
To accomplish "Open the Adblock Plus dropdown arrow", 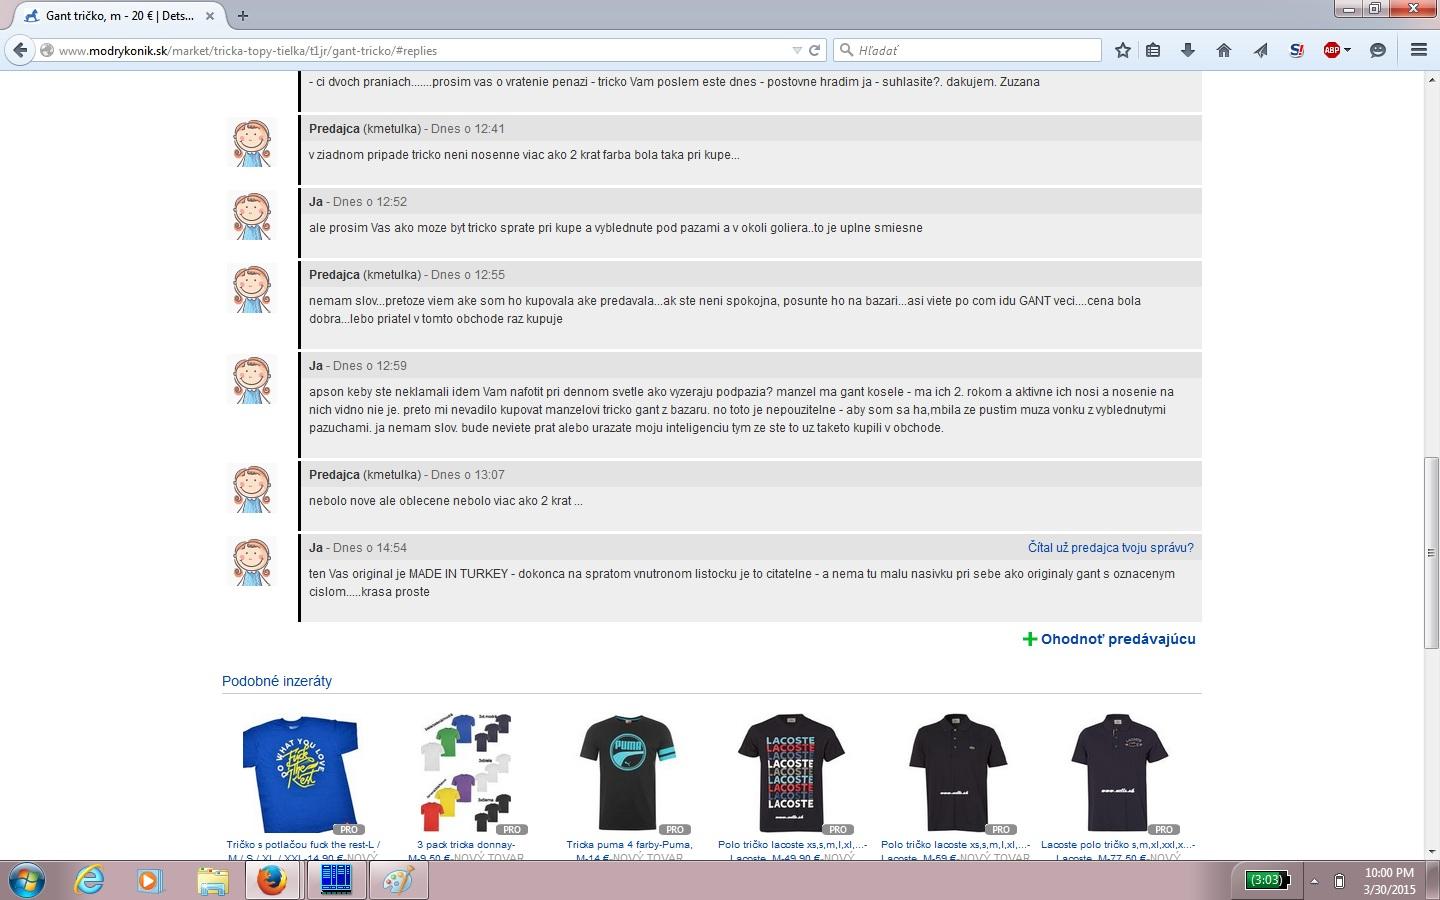I will click(1347, 50).
